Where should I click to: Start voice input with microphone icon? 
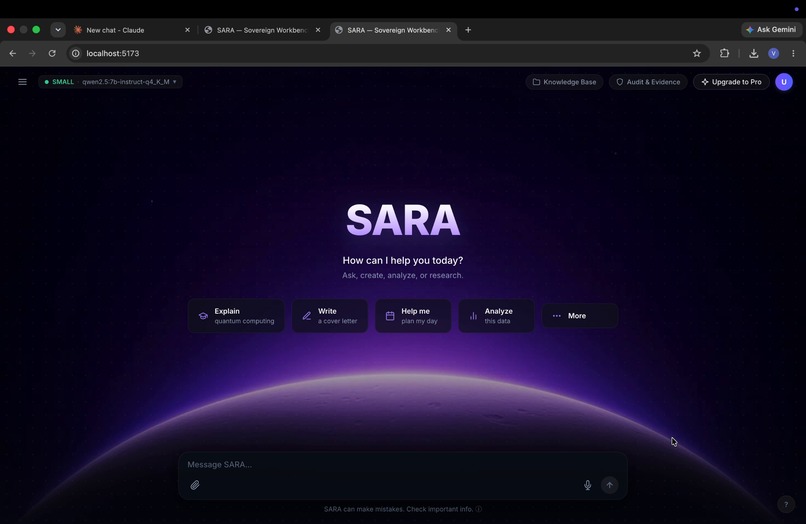coord(588,485)
